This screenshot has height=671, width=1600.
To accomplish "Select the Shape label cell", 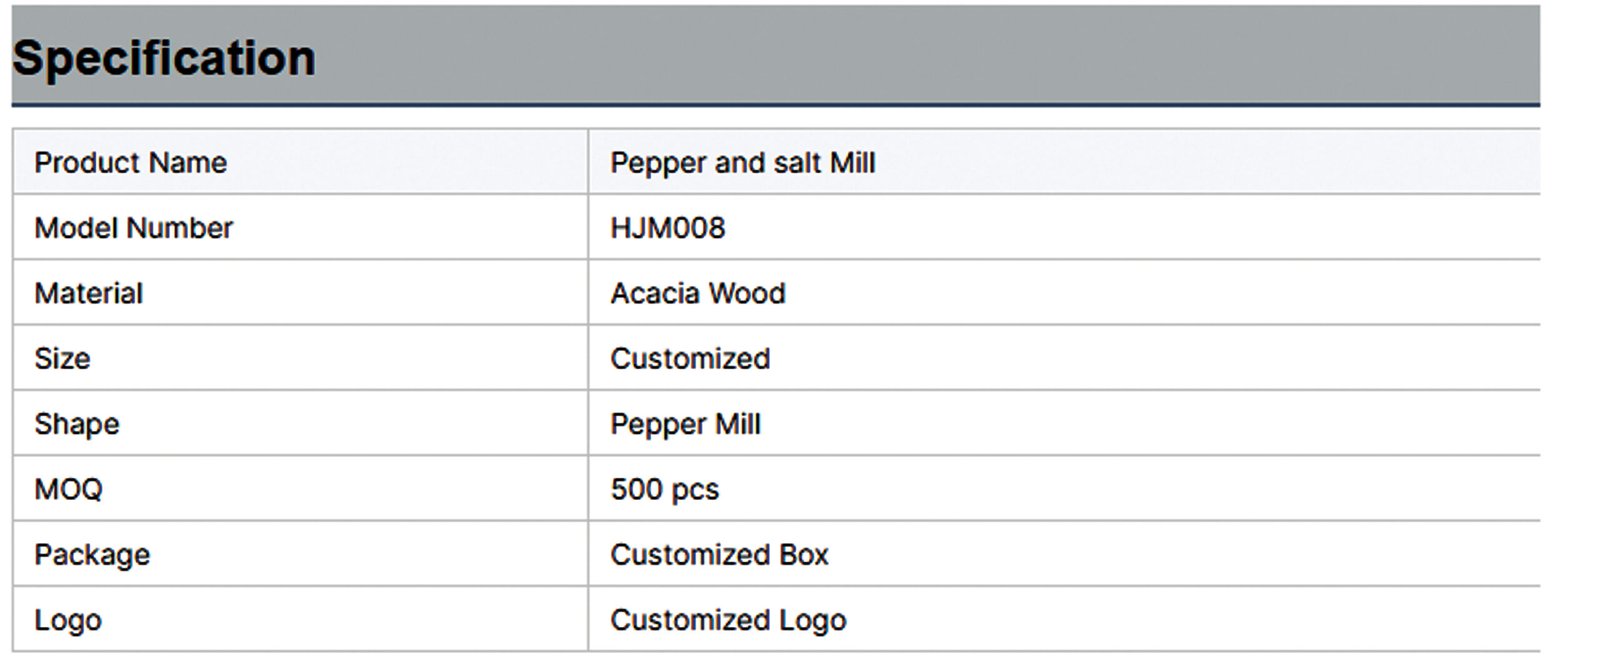I will coord(77,424).
